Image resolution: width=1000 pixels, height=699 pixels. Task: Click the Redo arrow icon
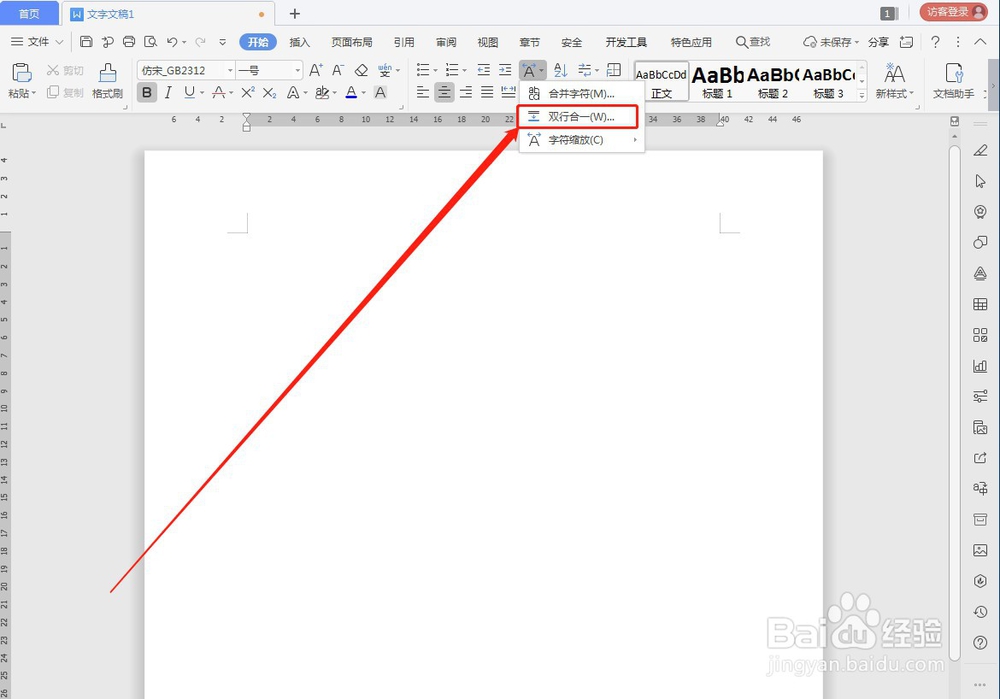click(200, 42)
